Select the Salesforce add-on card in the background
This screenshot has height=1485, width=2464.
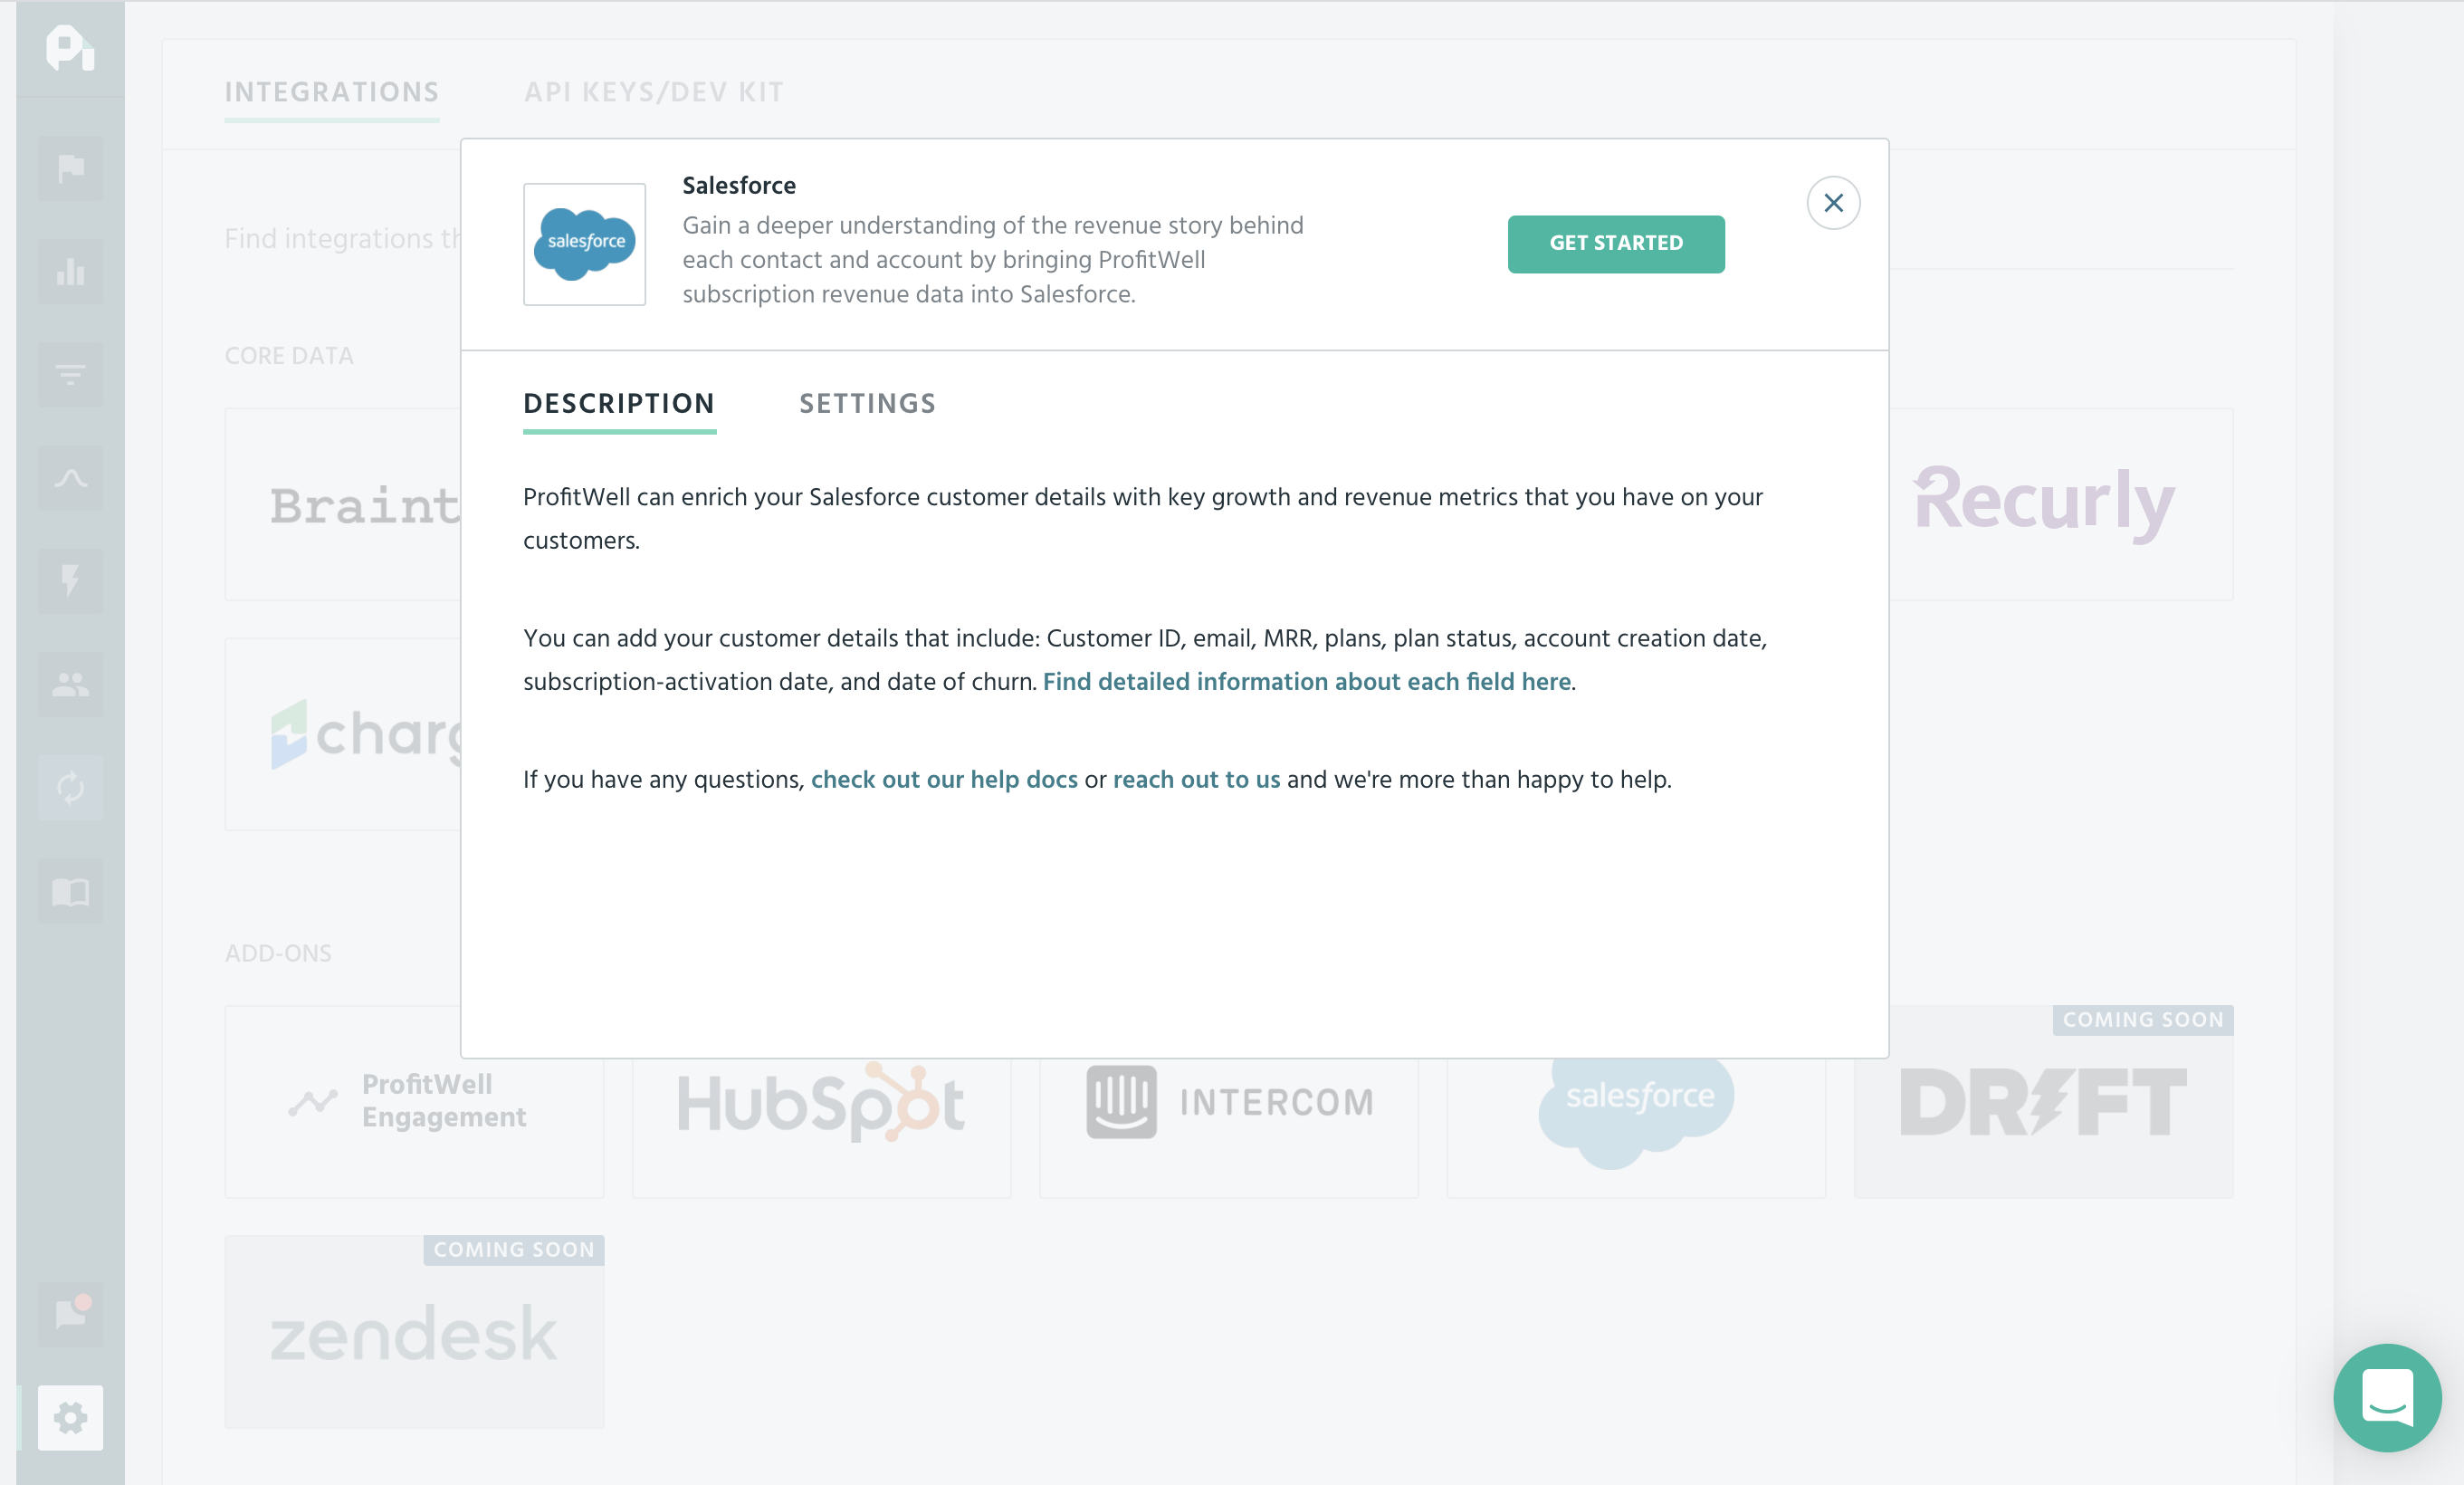(x=1636, y=1127)
